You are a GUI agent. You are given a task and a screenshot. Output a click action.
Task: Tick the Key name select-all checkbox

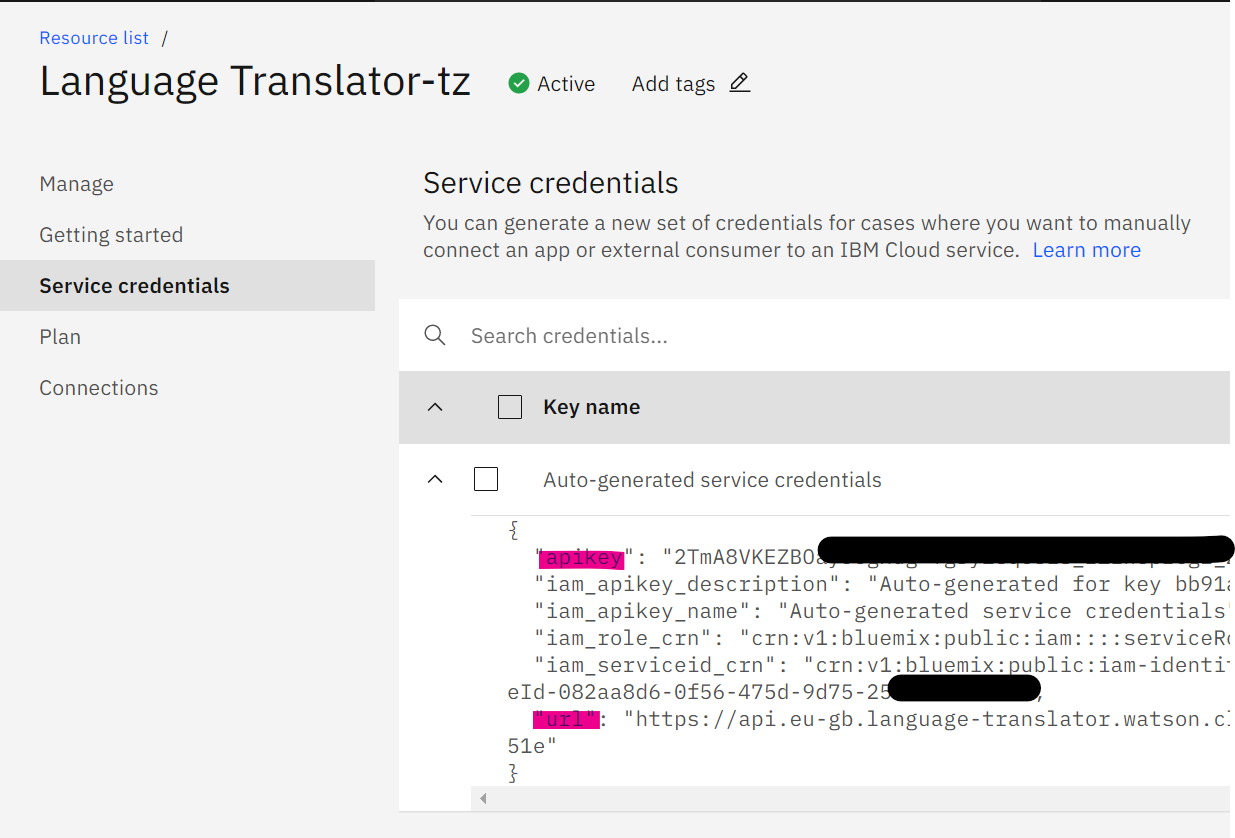pos(510,407)
